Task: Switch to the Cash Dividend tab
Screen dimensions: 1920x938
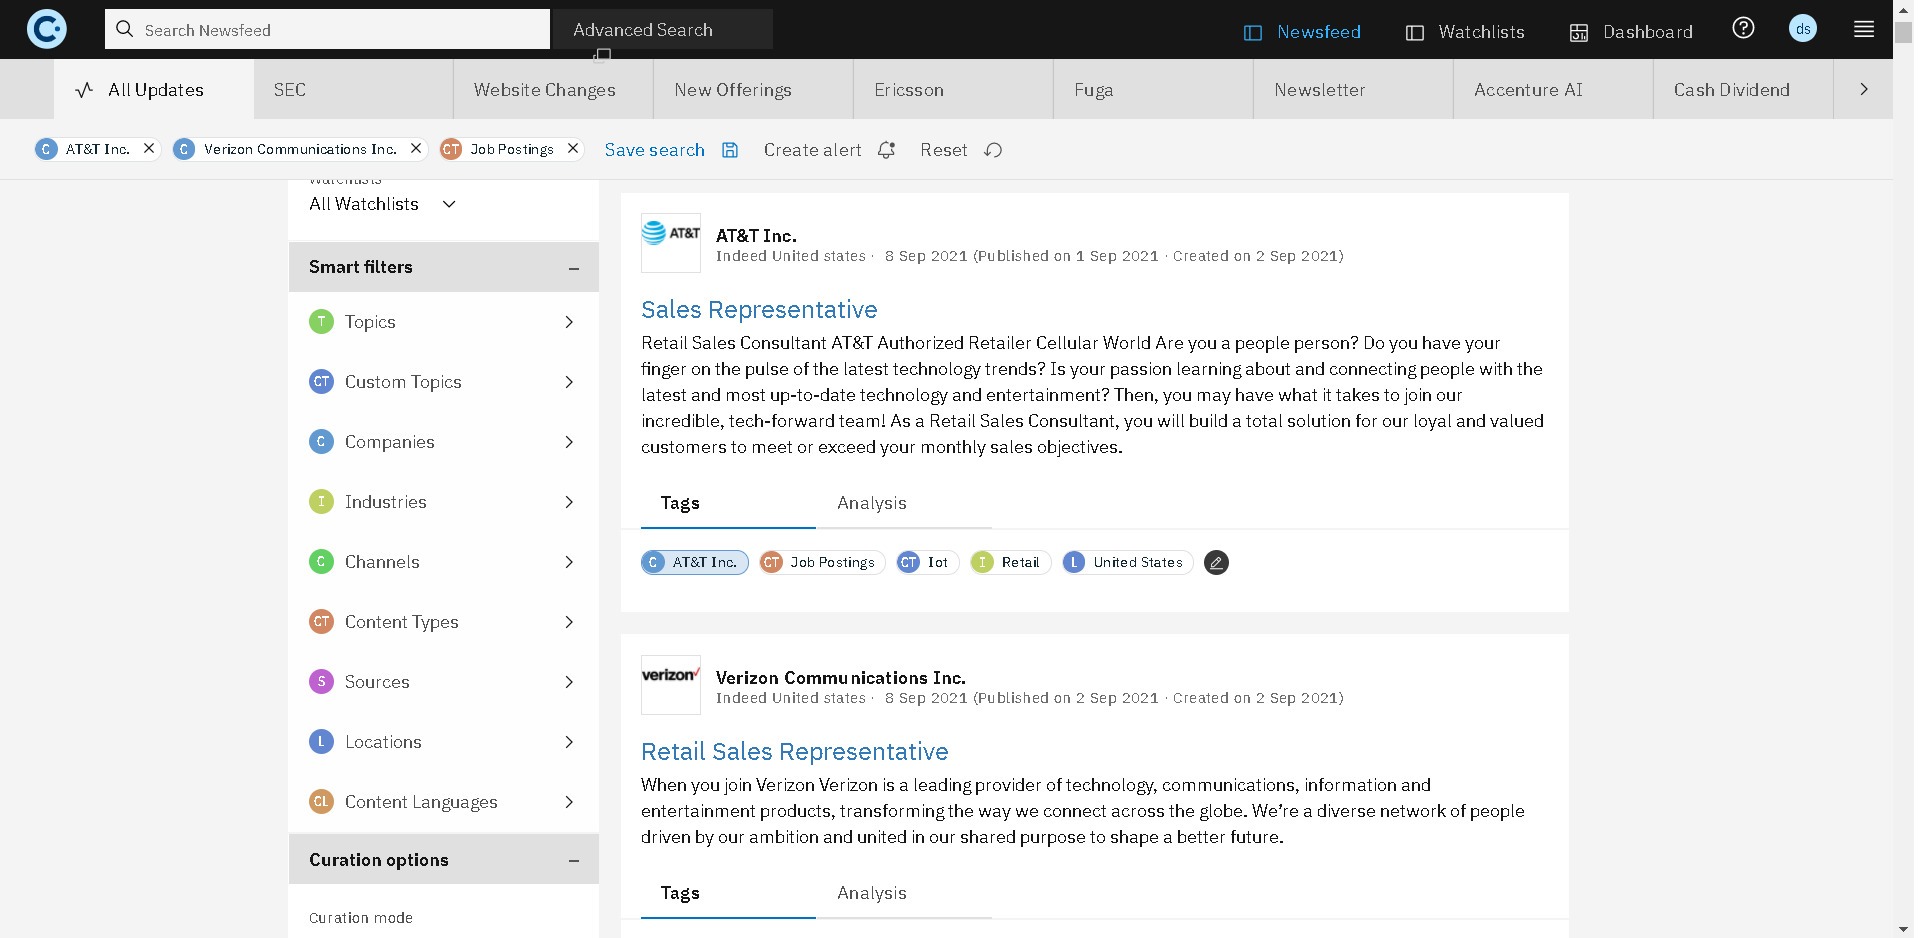Action: coord(1743,89)
